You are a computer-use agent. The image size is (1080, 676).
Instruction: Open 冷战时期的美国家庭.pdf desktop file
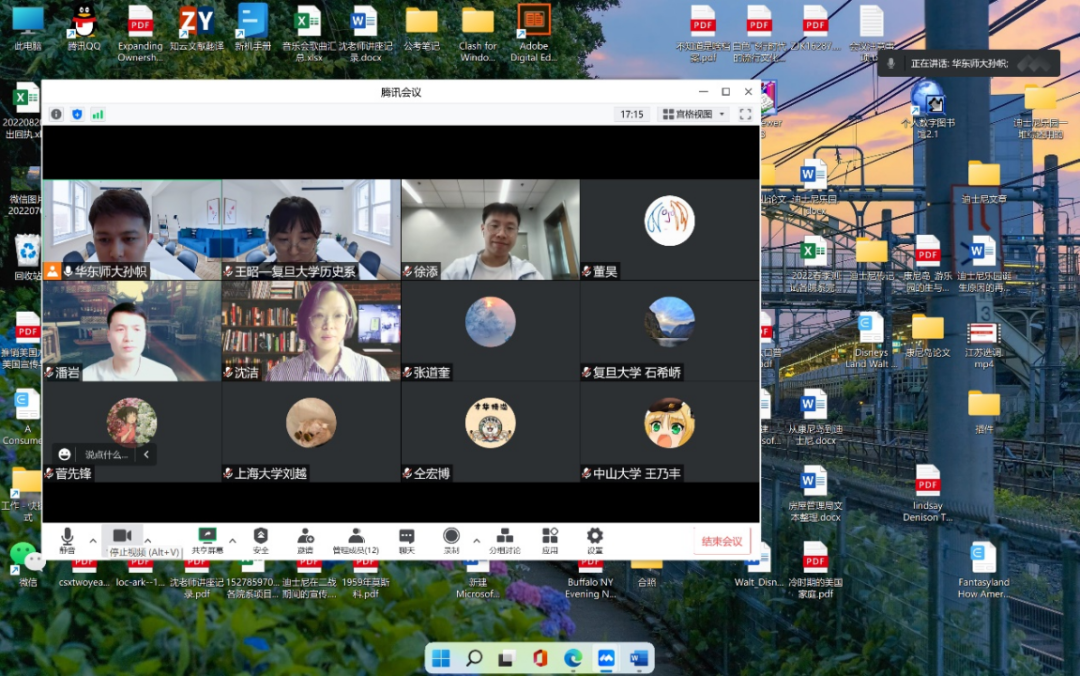coord(815,570)
